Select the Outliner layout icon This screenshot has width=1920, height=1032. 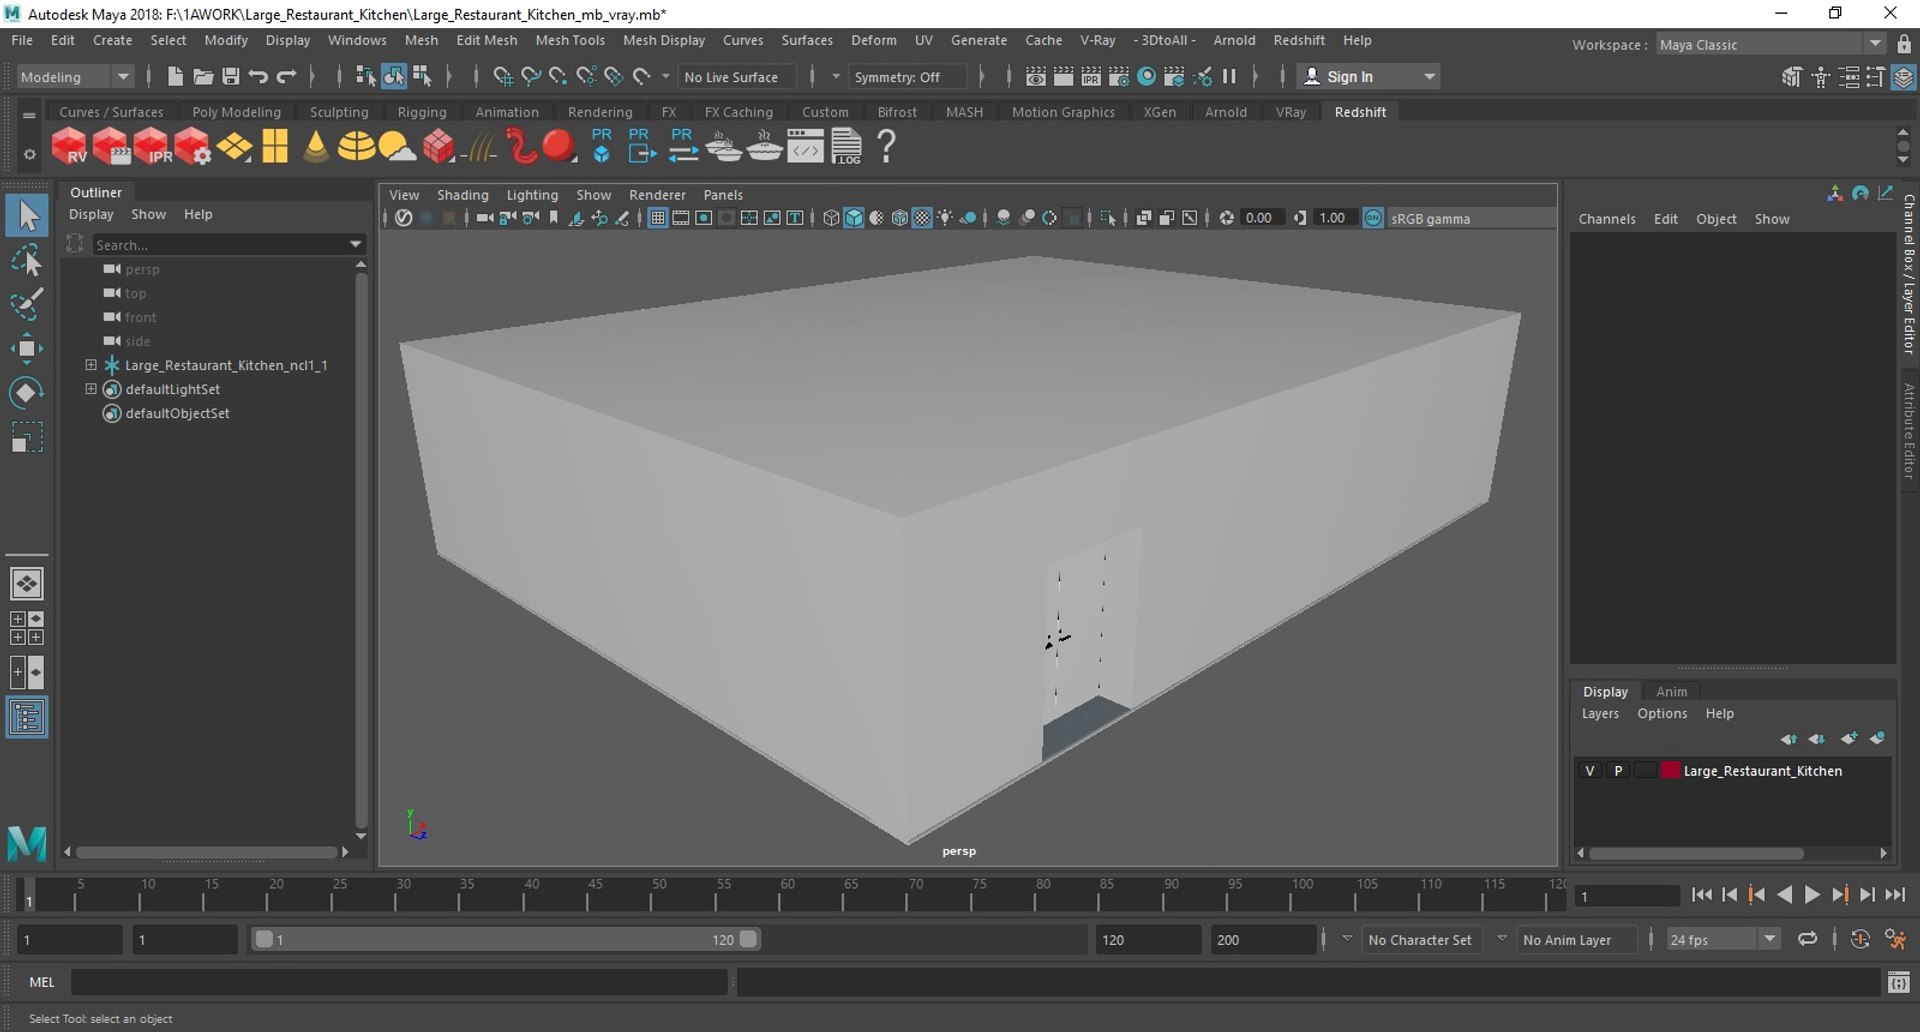27,717
